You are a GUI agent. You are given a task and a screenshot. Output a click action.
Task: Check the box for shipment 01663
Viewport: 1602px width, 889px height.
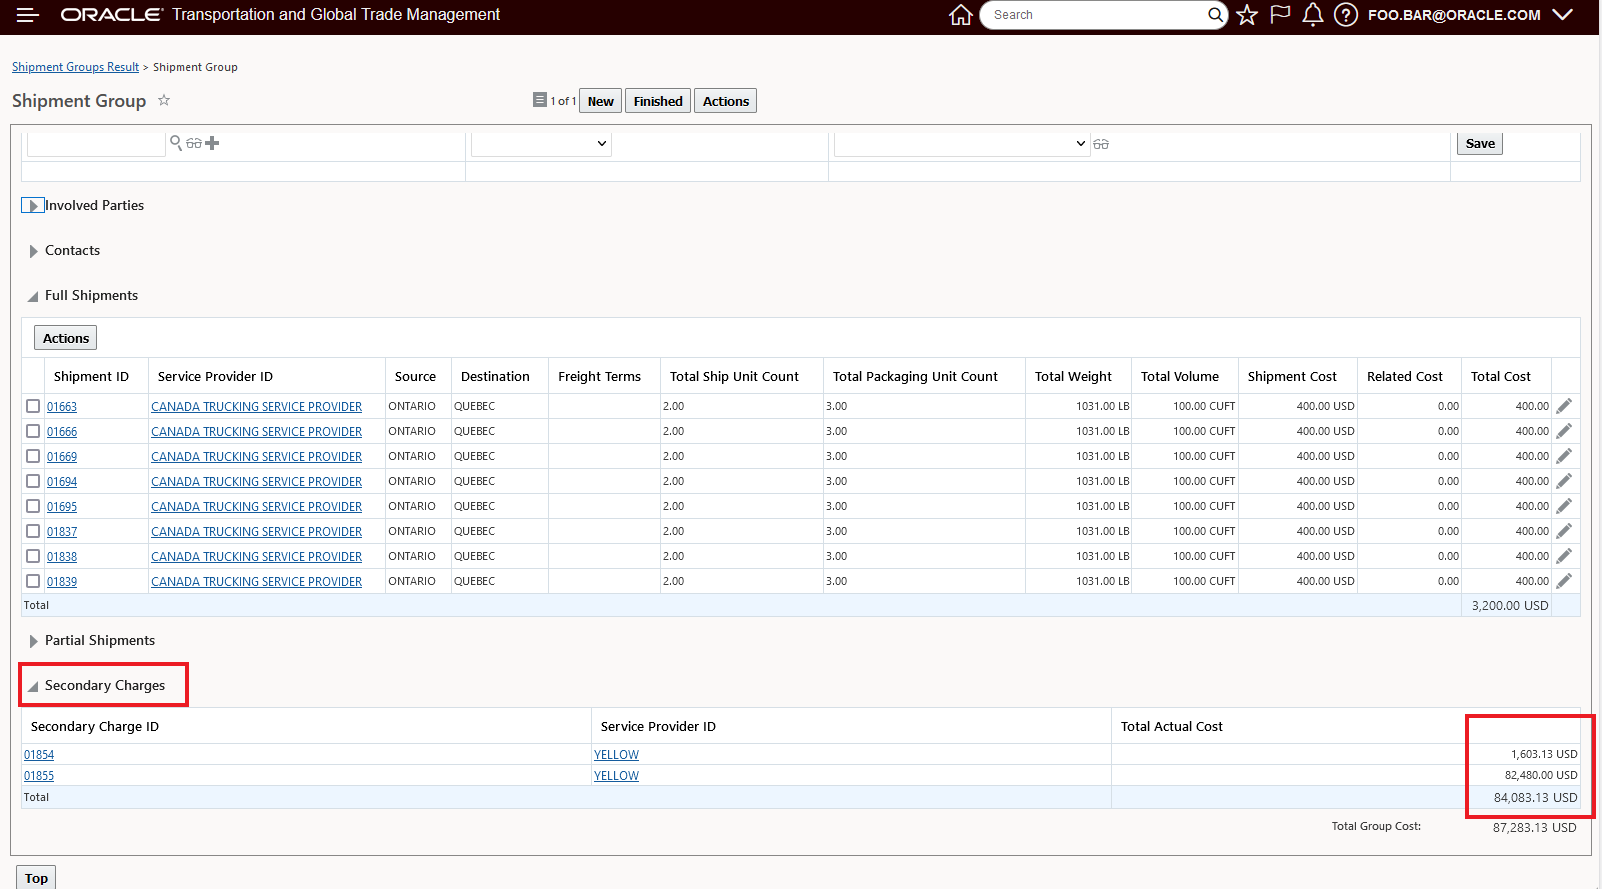click(33, 406)
